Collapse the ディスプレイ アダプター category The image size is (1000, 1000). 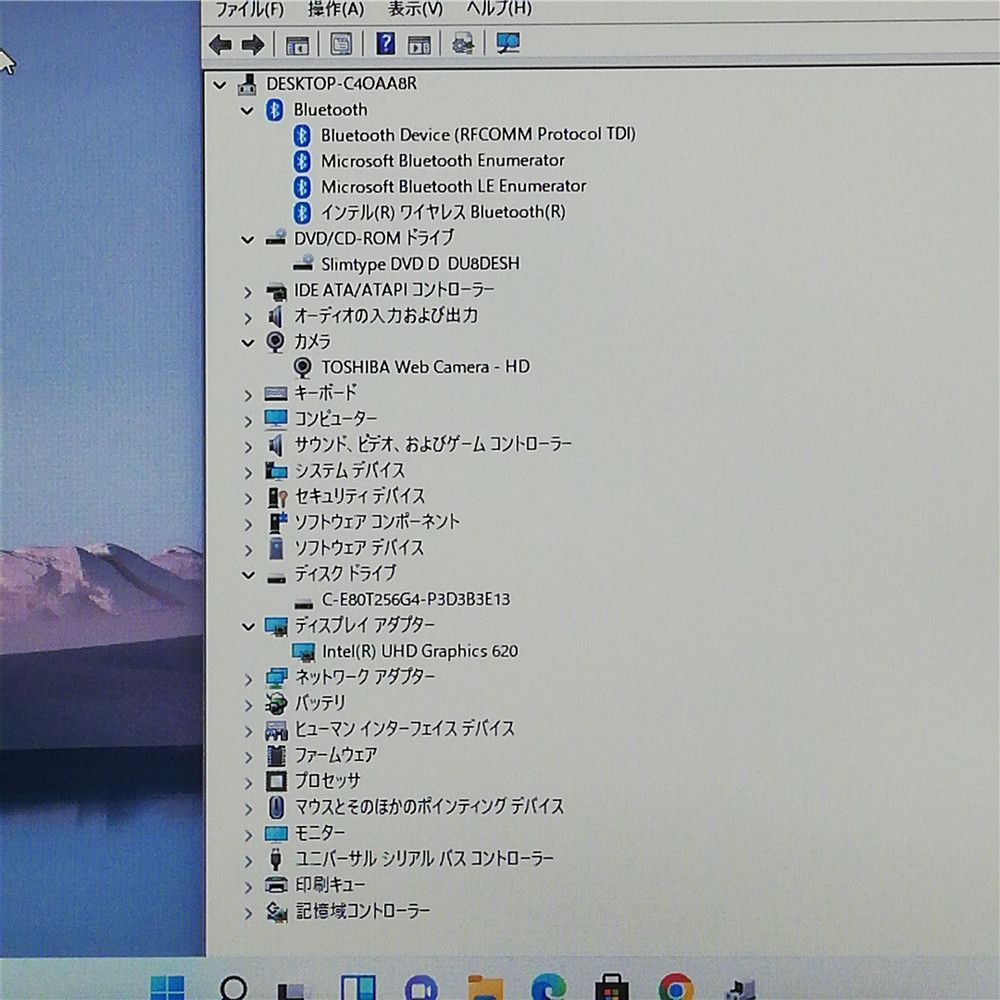point(248,626)
